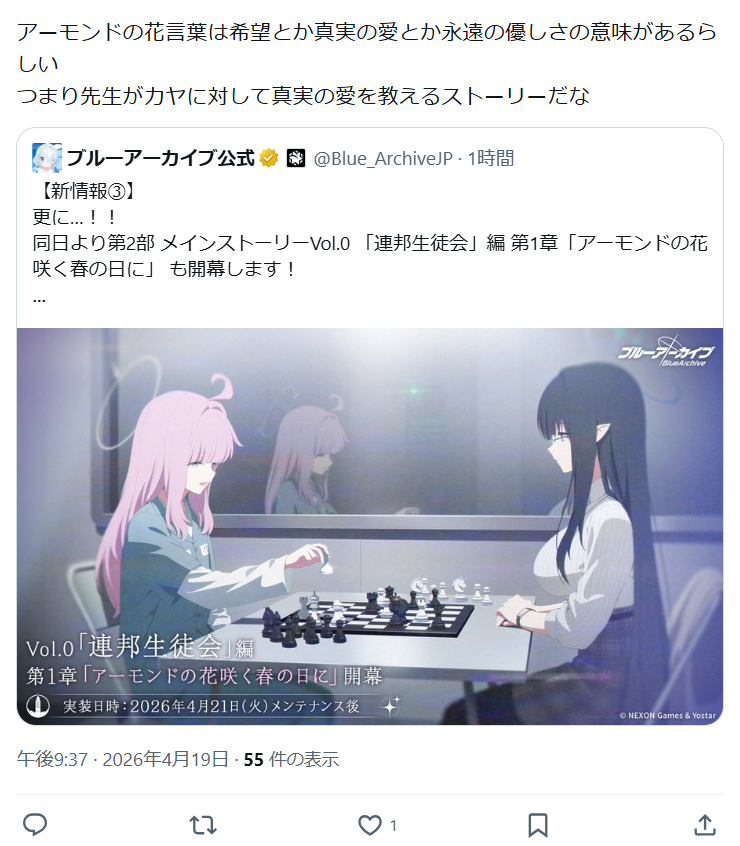
Task: Like the tweet with heart icon
Action: [370, 825]
